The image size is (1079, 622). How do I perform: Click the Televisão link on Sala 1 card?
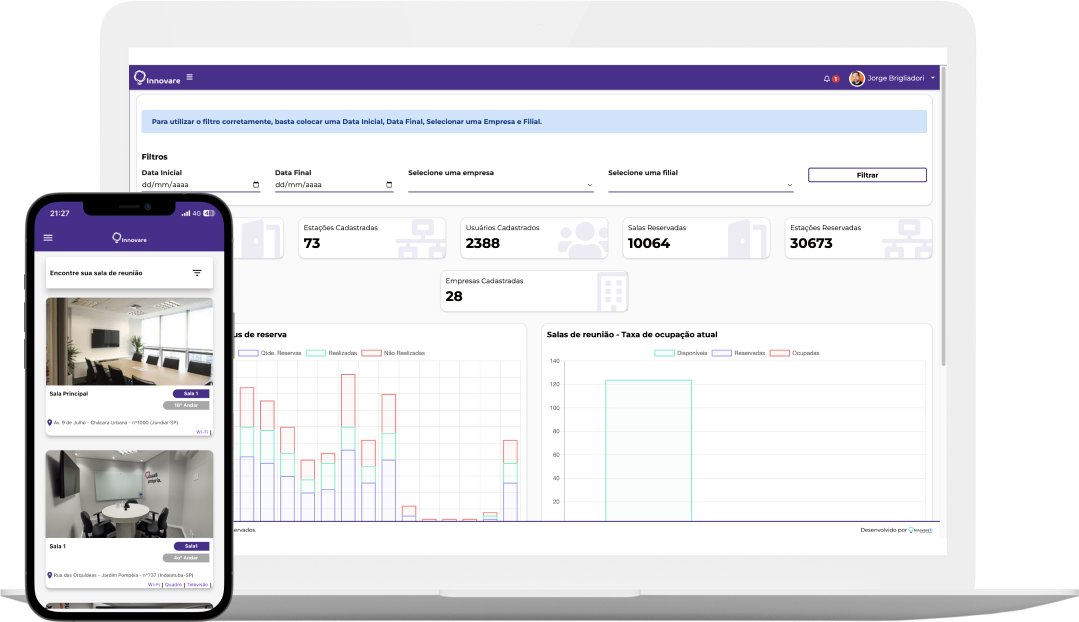pyautogui.click(x=197, y=585)
